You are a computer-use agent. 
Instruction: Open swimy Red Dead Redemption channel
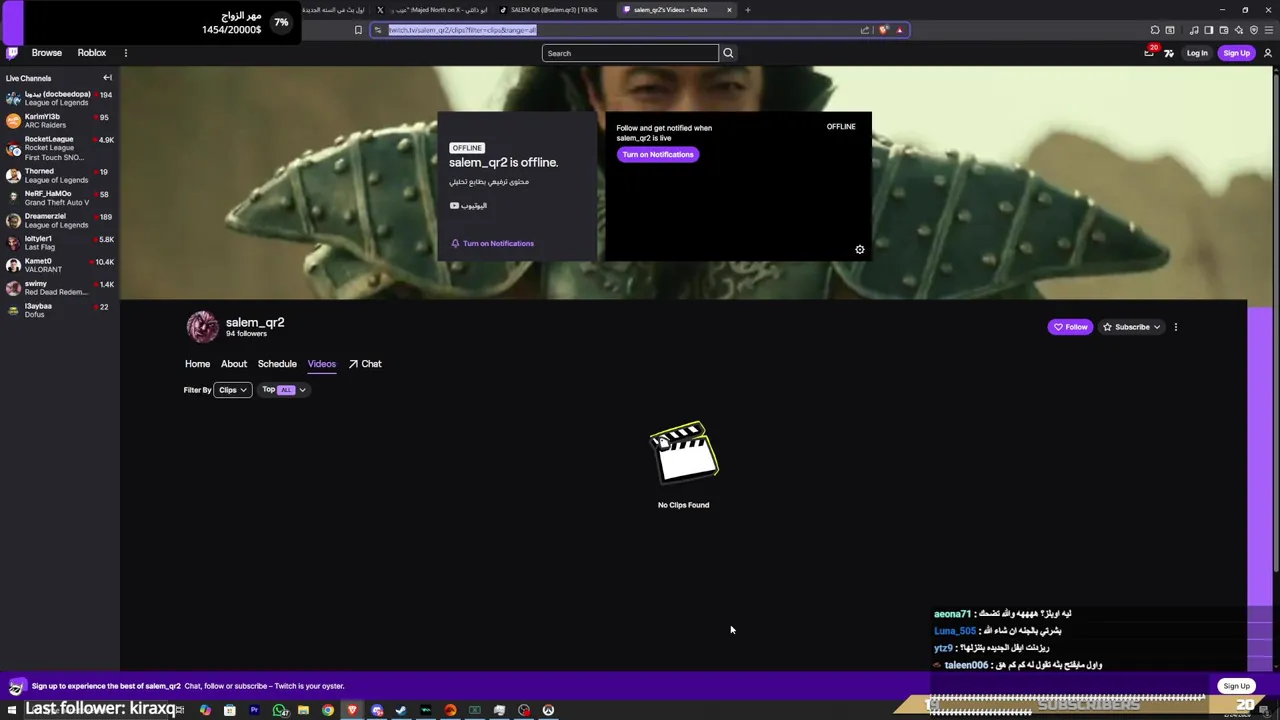(x=60, y=288)
